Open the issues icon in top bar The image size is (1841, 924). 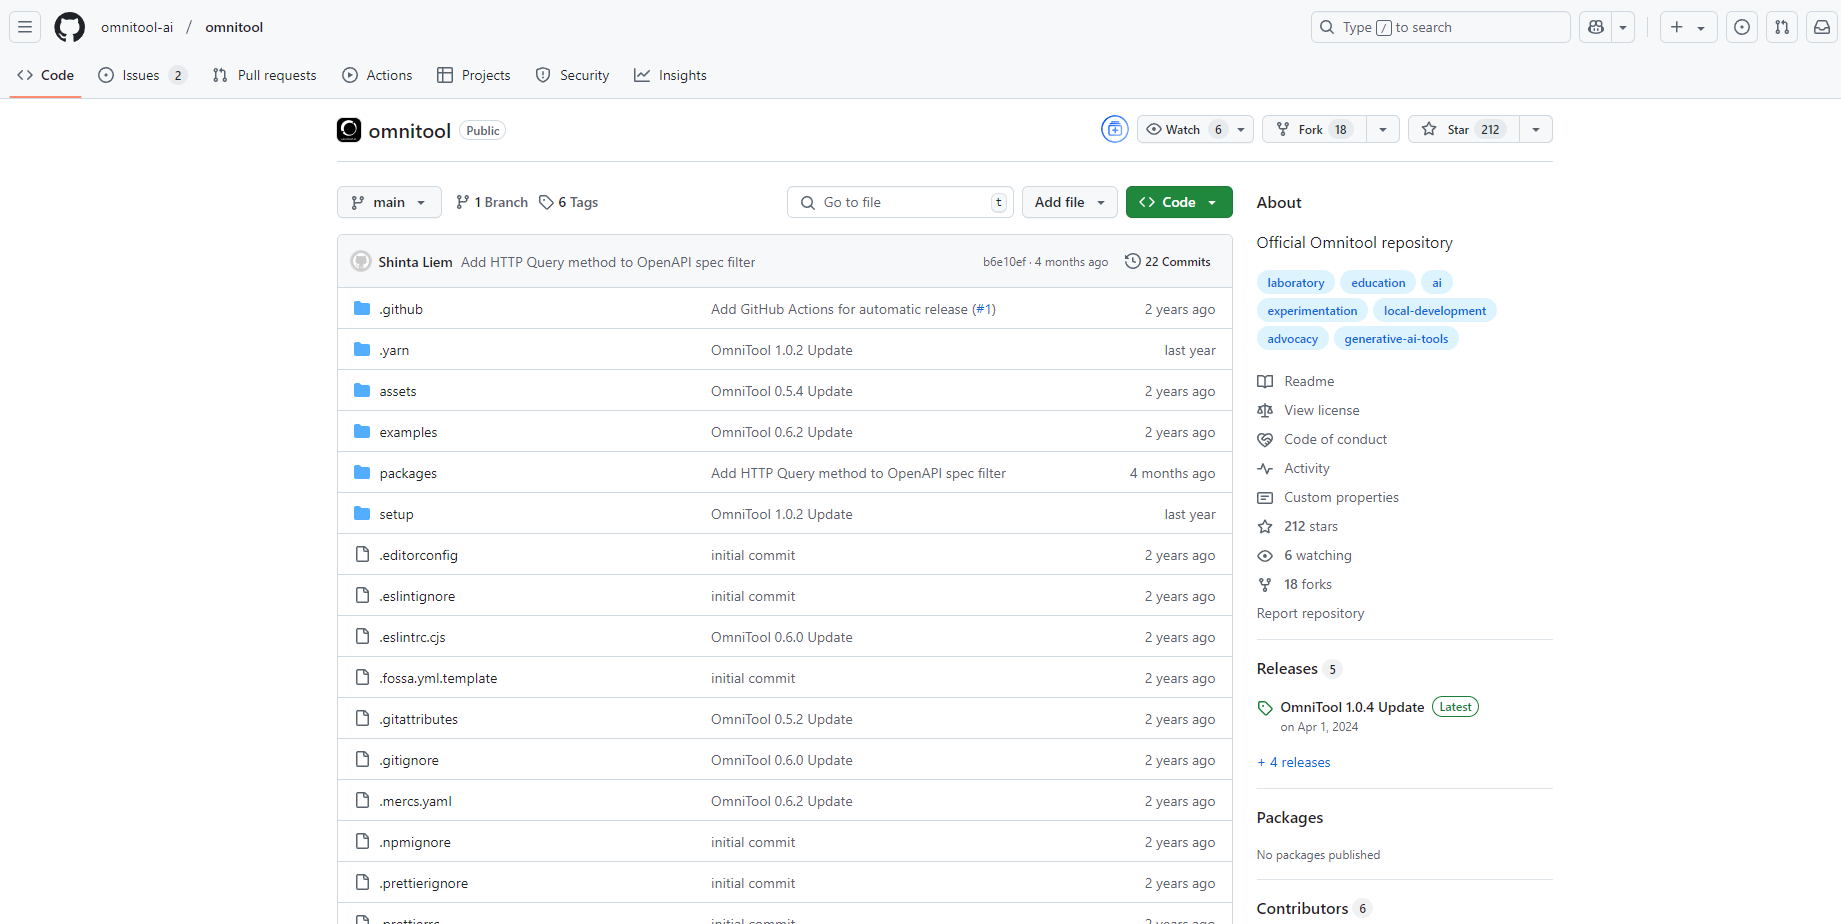[x=1742, y=27]
